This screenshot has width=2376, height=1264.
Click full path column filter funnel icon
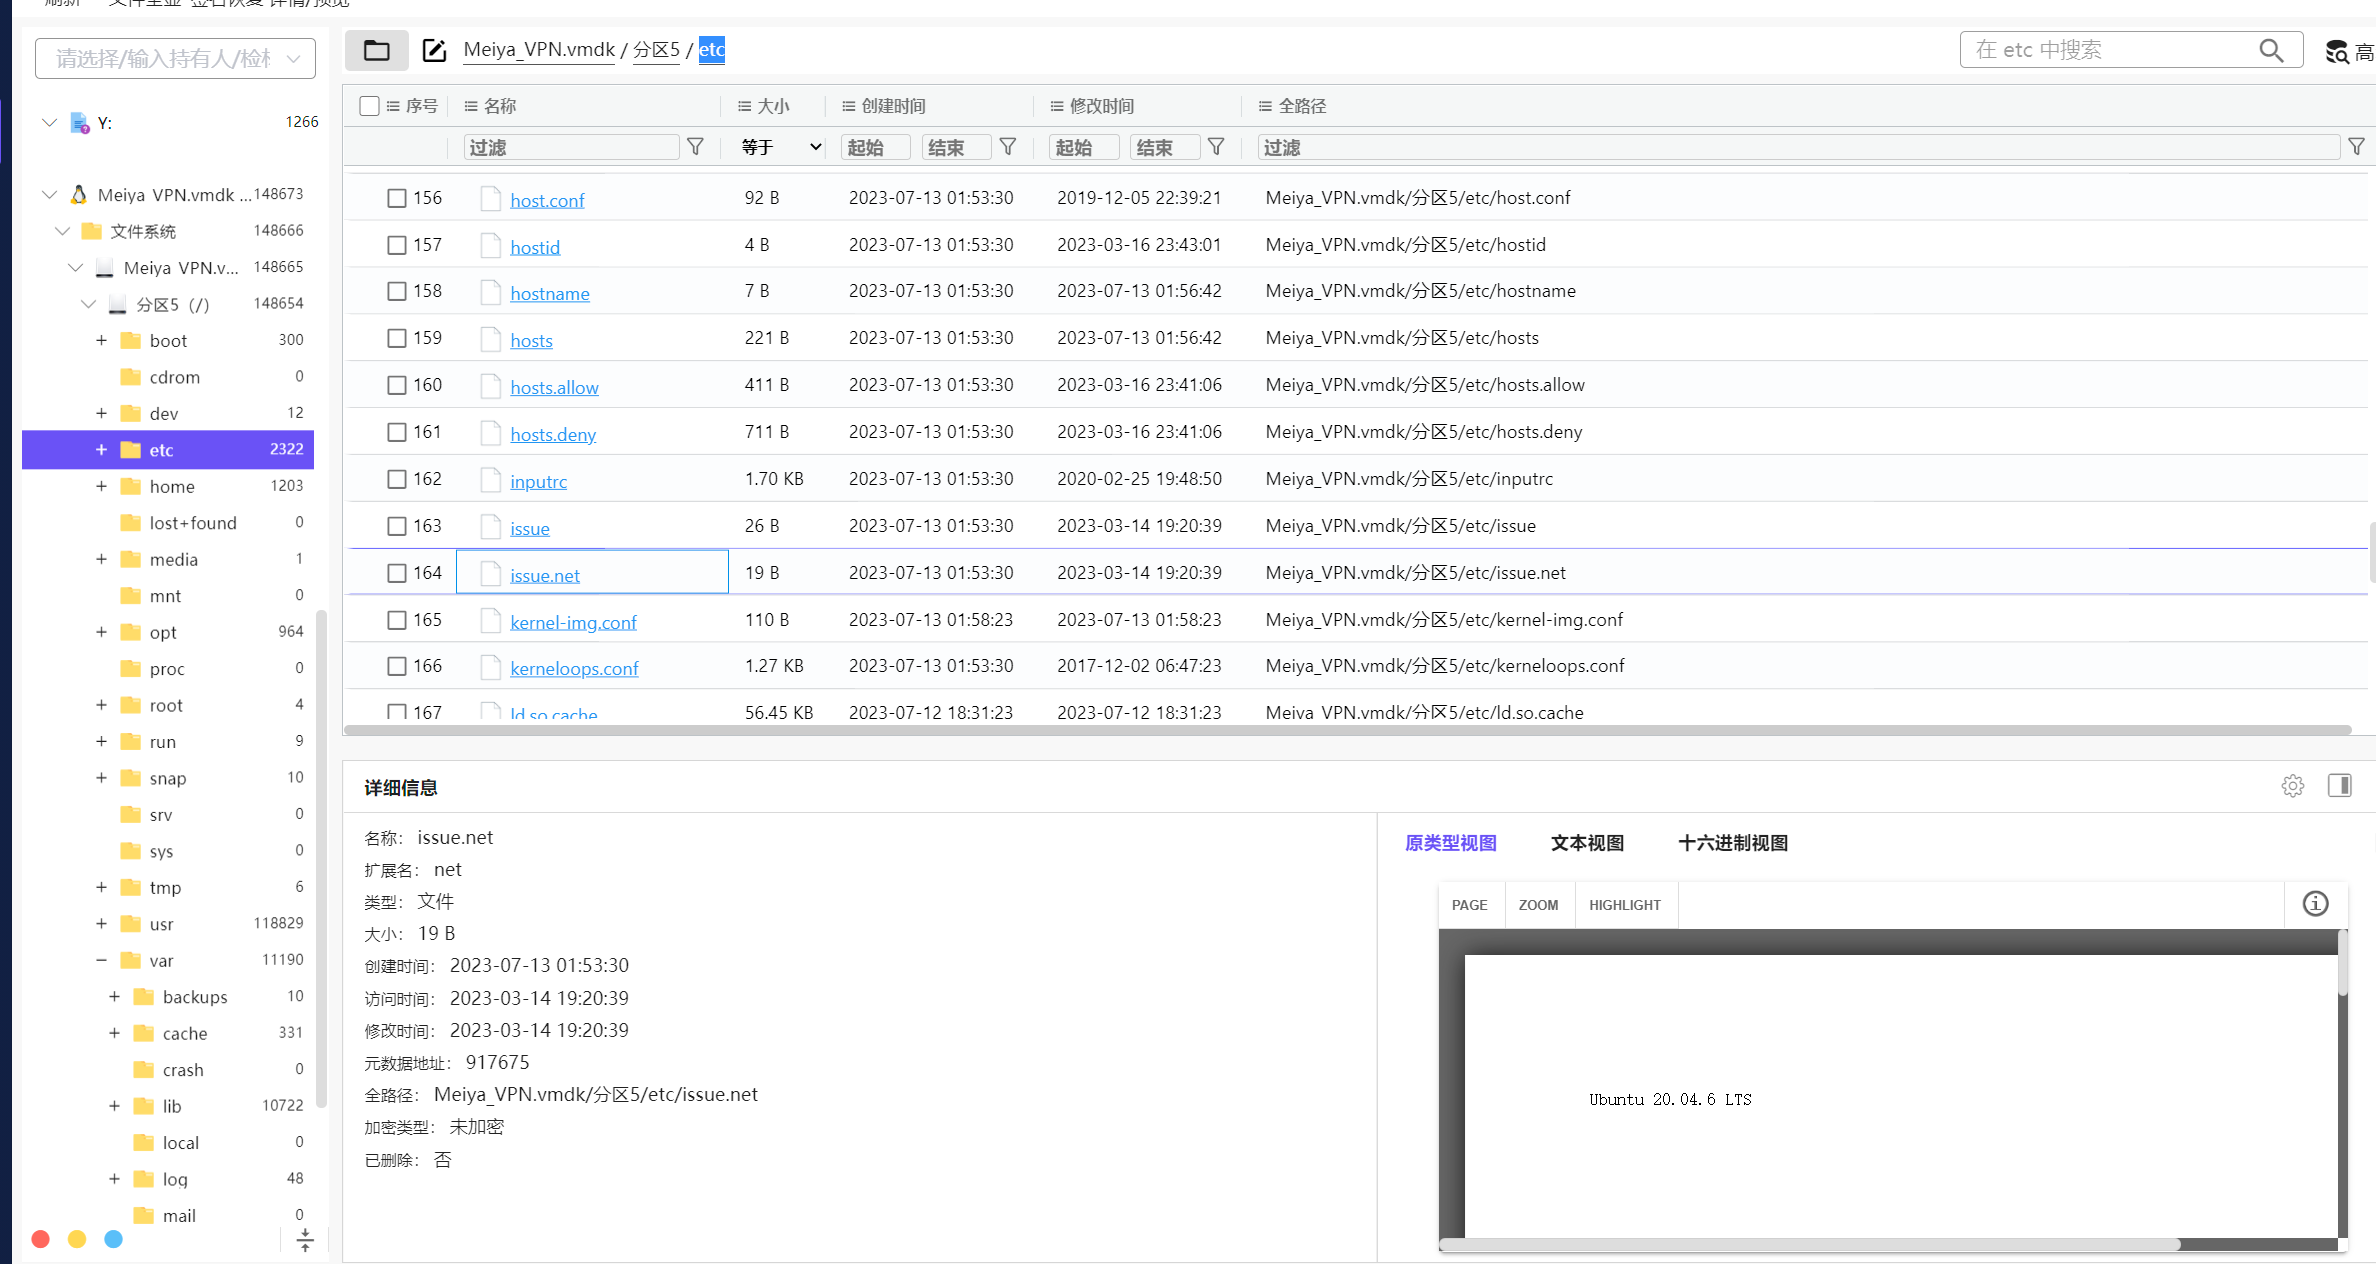pyautogui.click(x=2356, y=147)
